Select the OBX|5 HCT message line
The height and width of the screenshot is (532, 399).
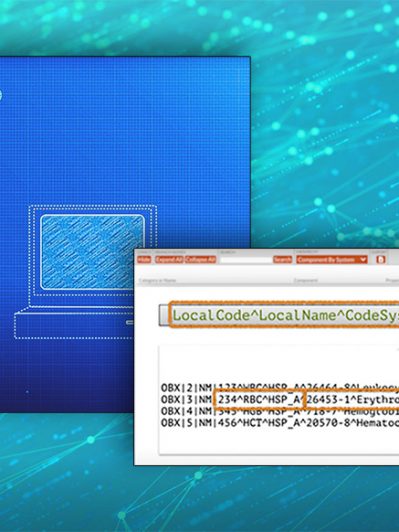[280, 423]
